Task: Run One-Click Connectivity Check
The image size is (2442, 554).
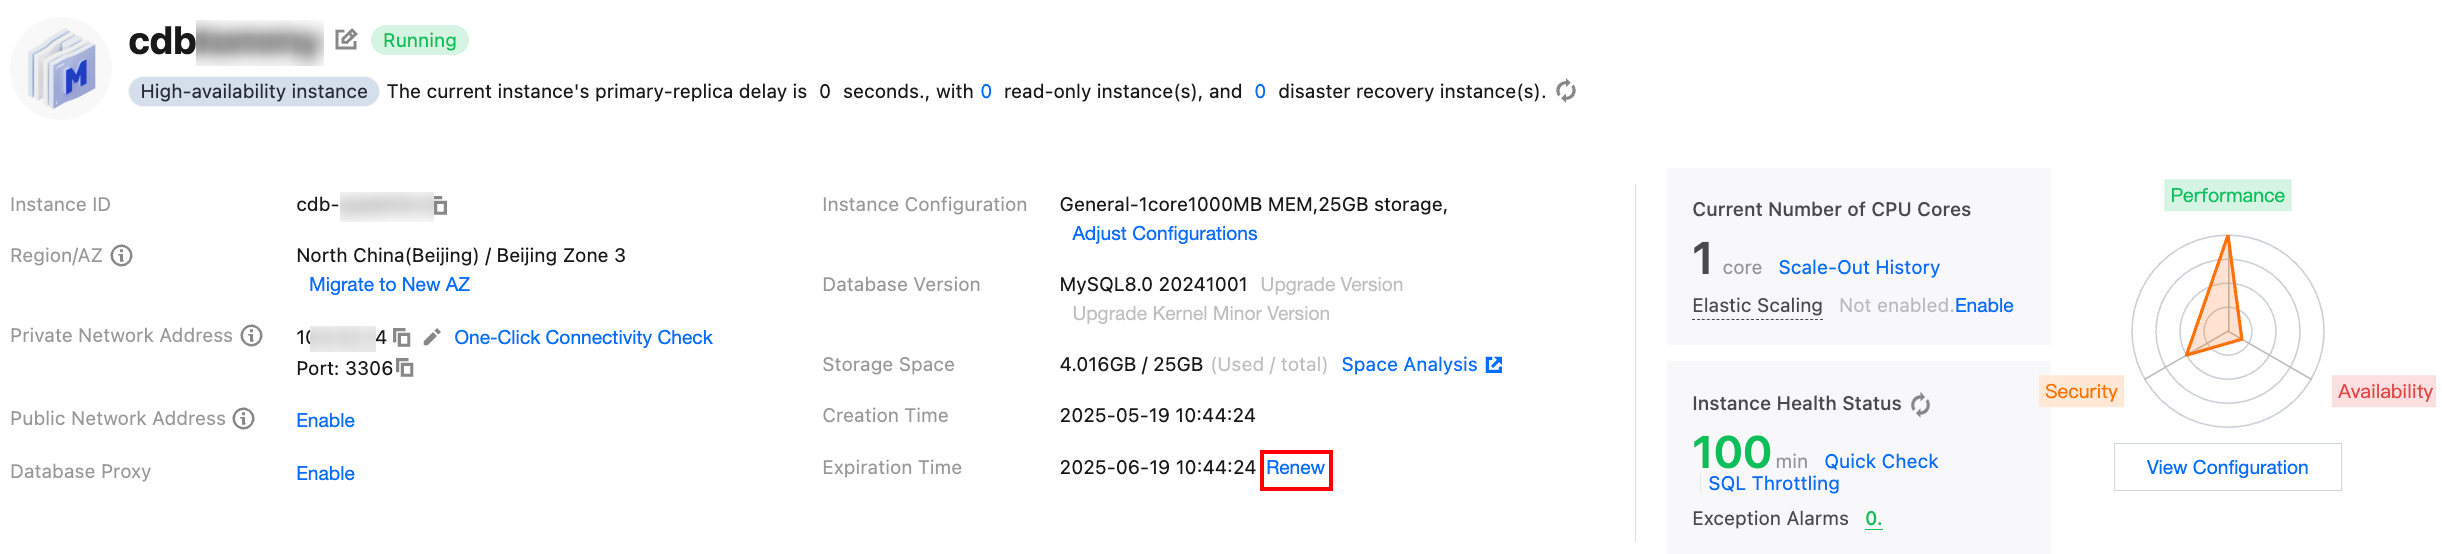Action: (x=583, y=338)
